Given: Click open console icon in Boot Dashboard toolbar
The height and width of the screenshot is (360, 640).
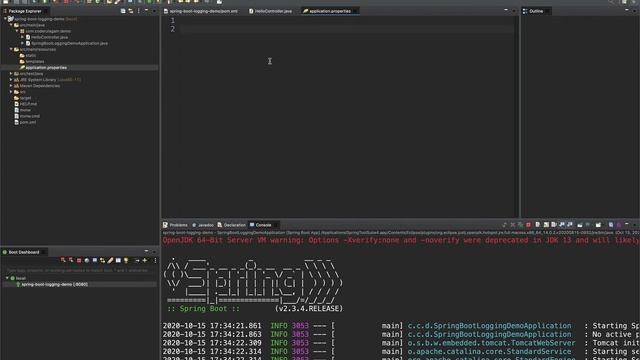Looking at the screenshot, I should 95,260.
